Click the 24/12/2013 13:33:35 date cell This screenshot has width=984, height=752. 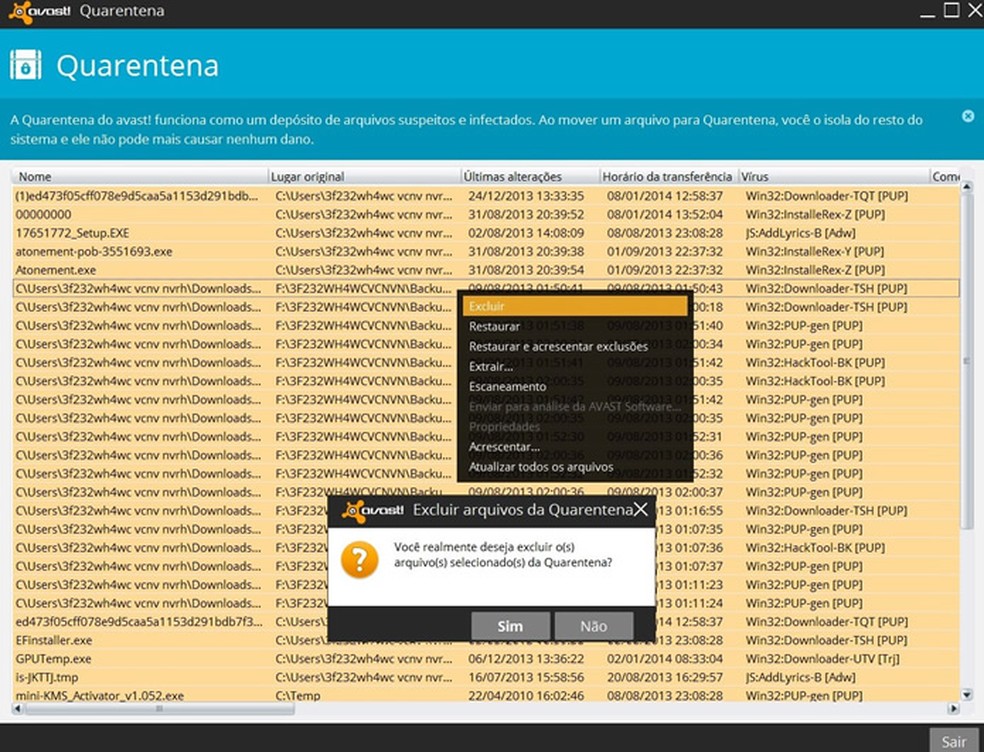tap(526, 196)
